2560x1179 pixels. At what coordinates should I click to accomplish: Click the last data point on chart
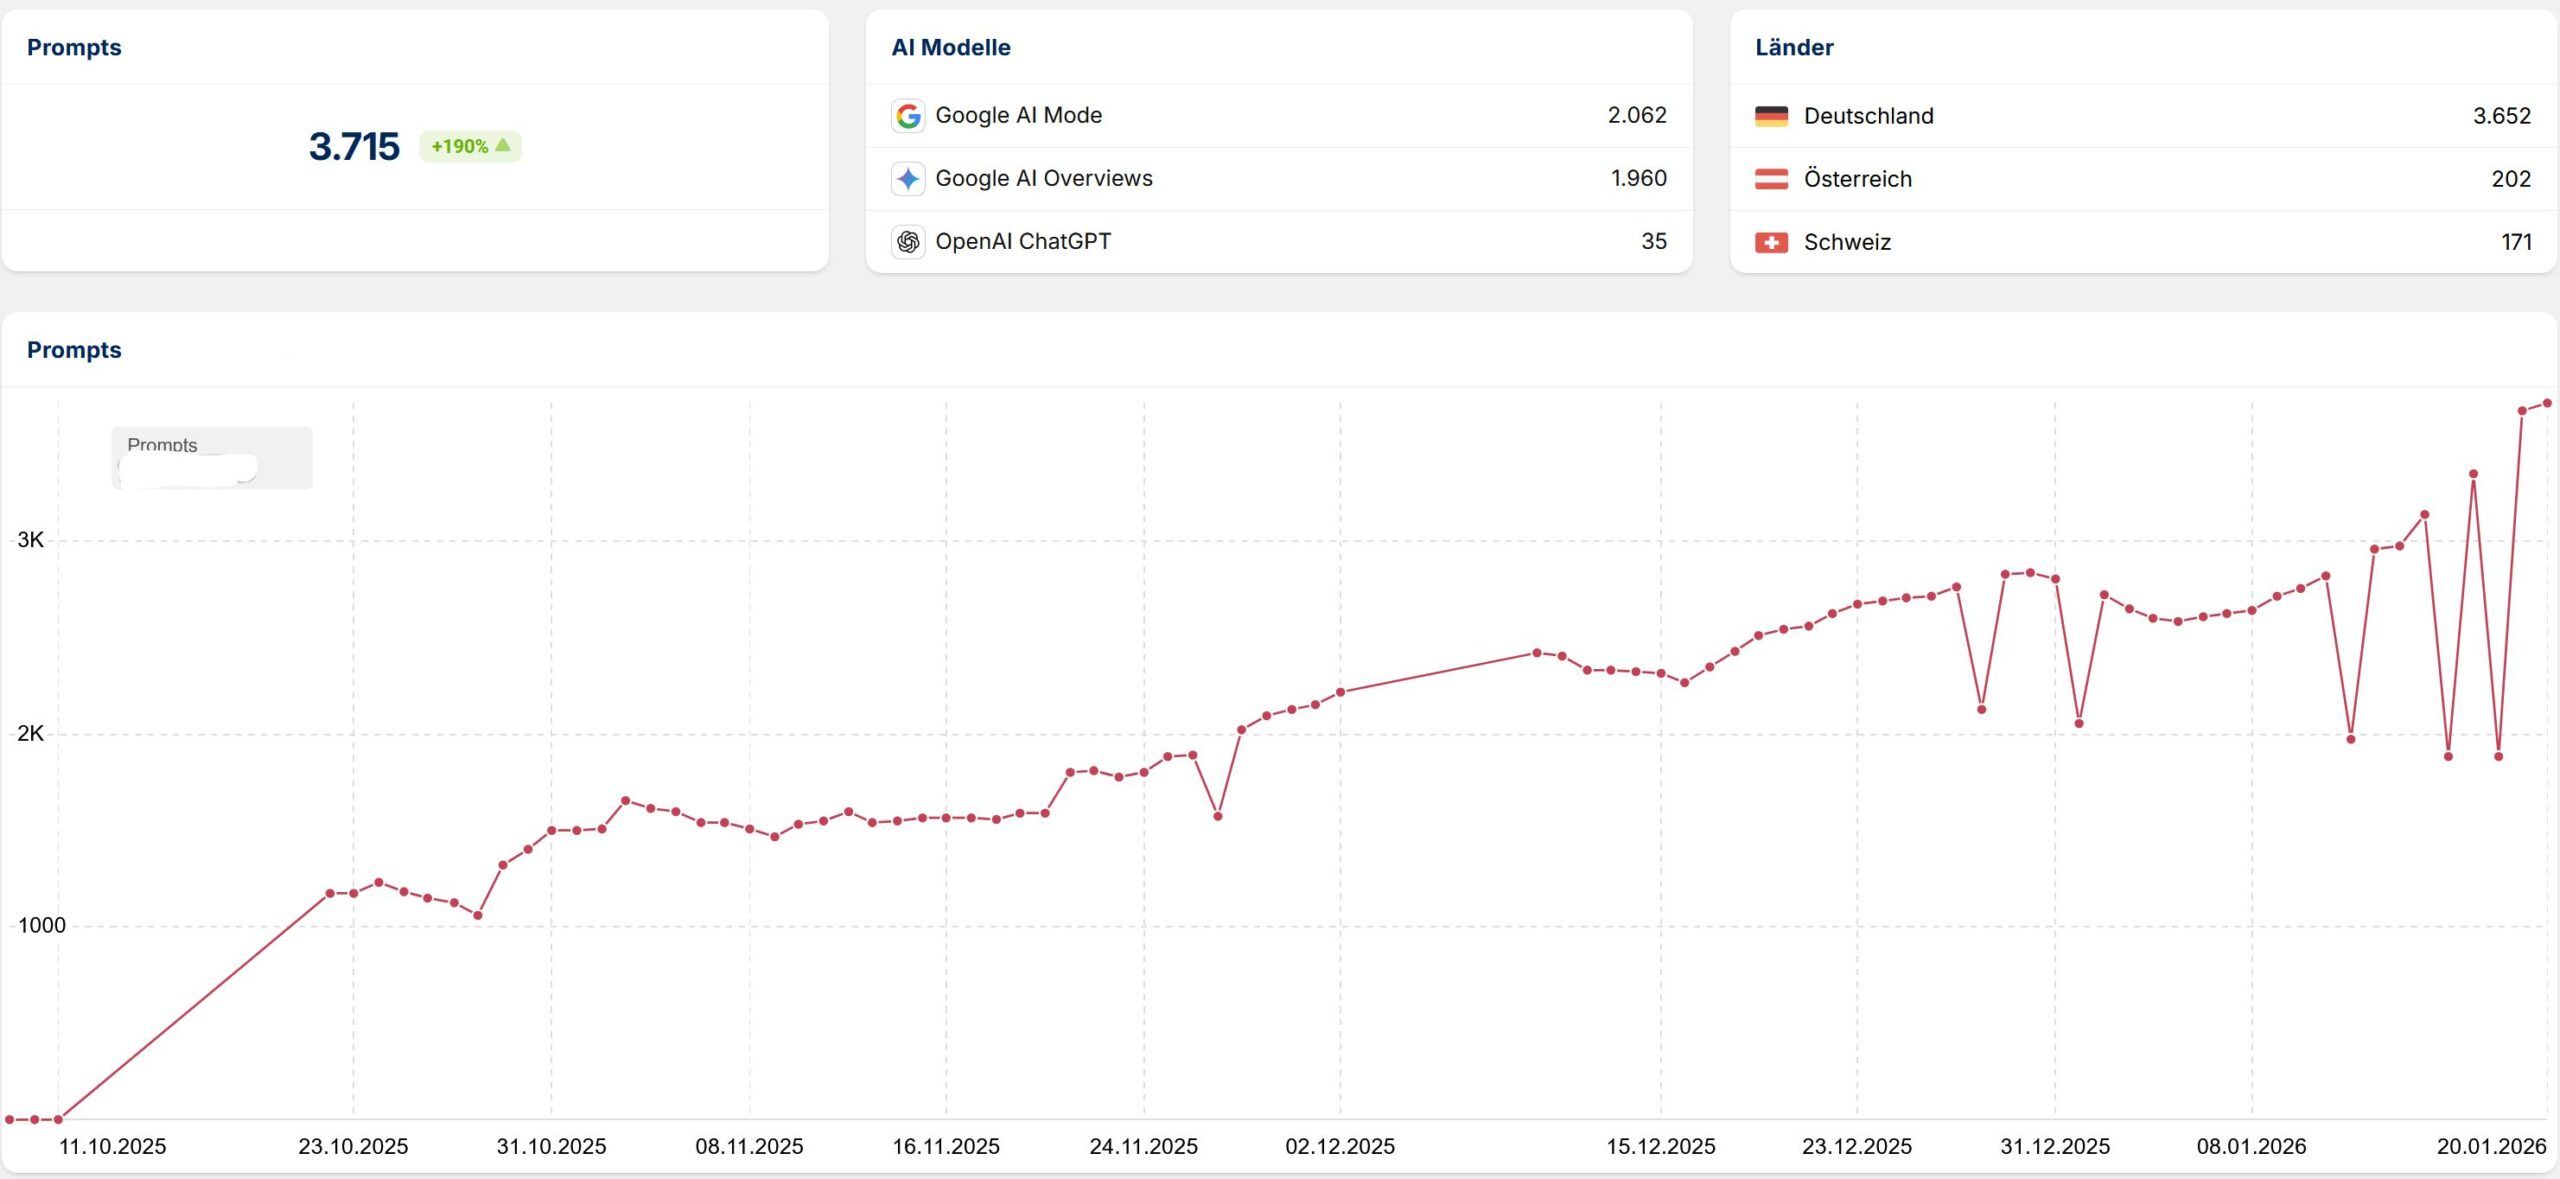tap(2547, 403)
